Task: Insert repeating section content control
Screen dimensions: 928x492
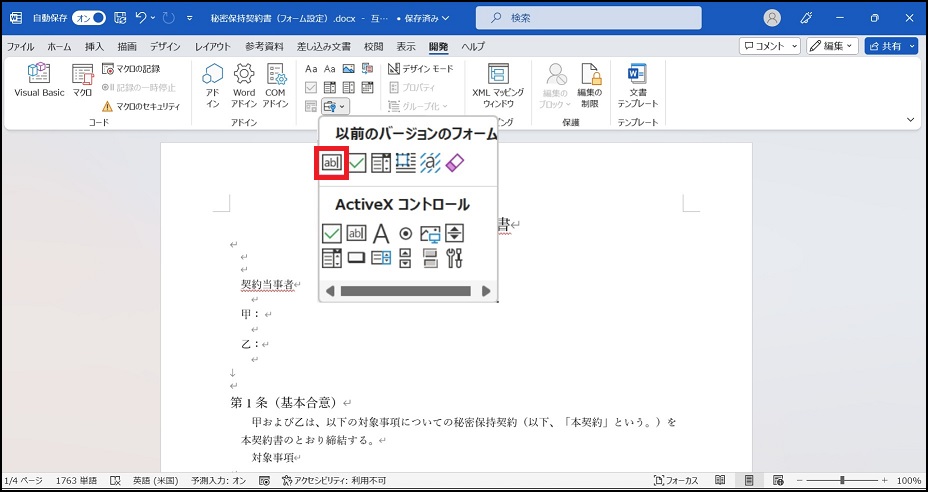Action: (311, 106)
